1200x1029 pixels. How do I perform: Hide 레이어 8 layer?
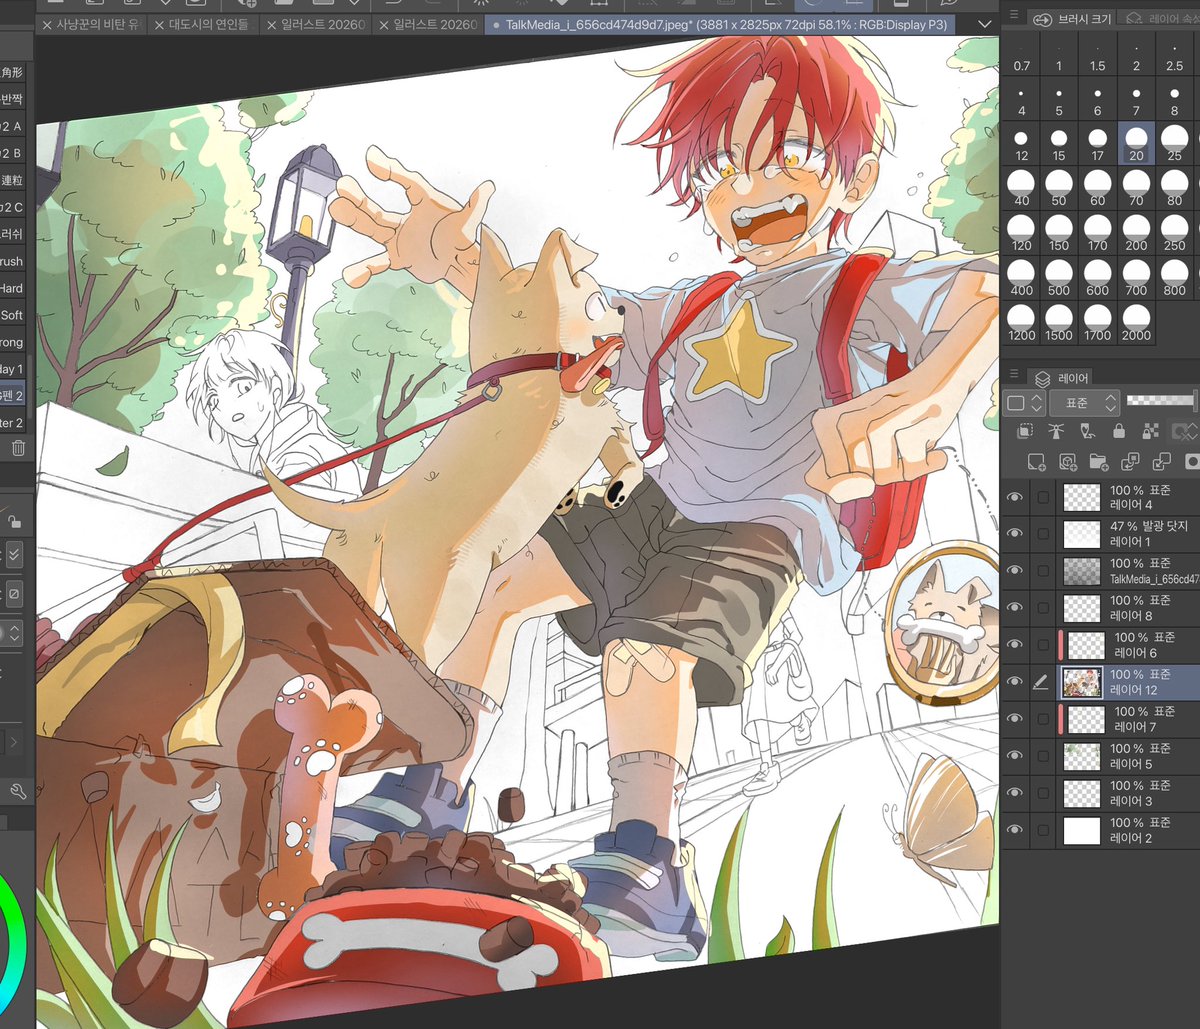[x=1016, y=608]
